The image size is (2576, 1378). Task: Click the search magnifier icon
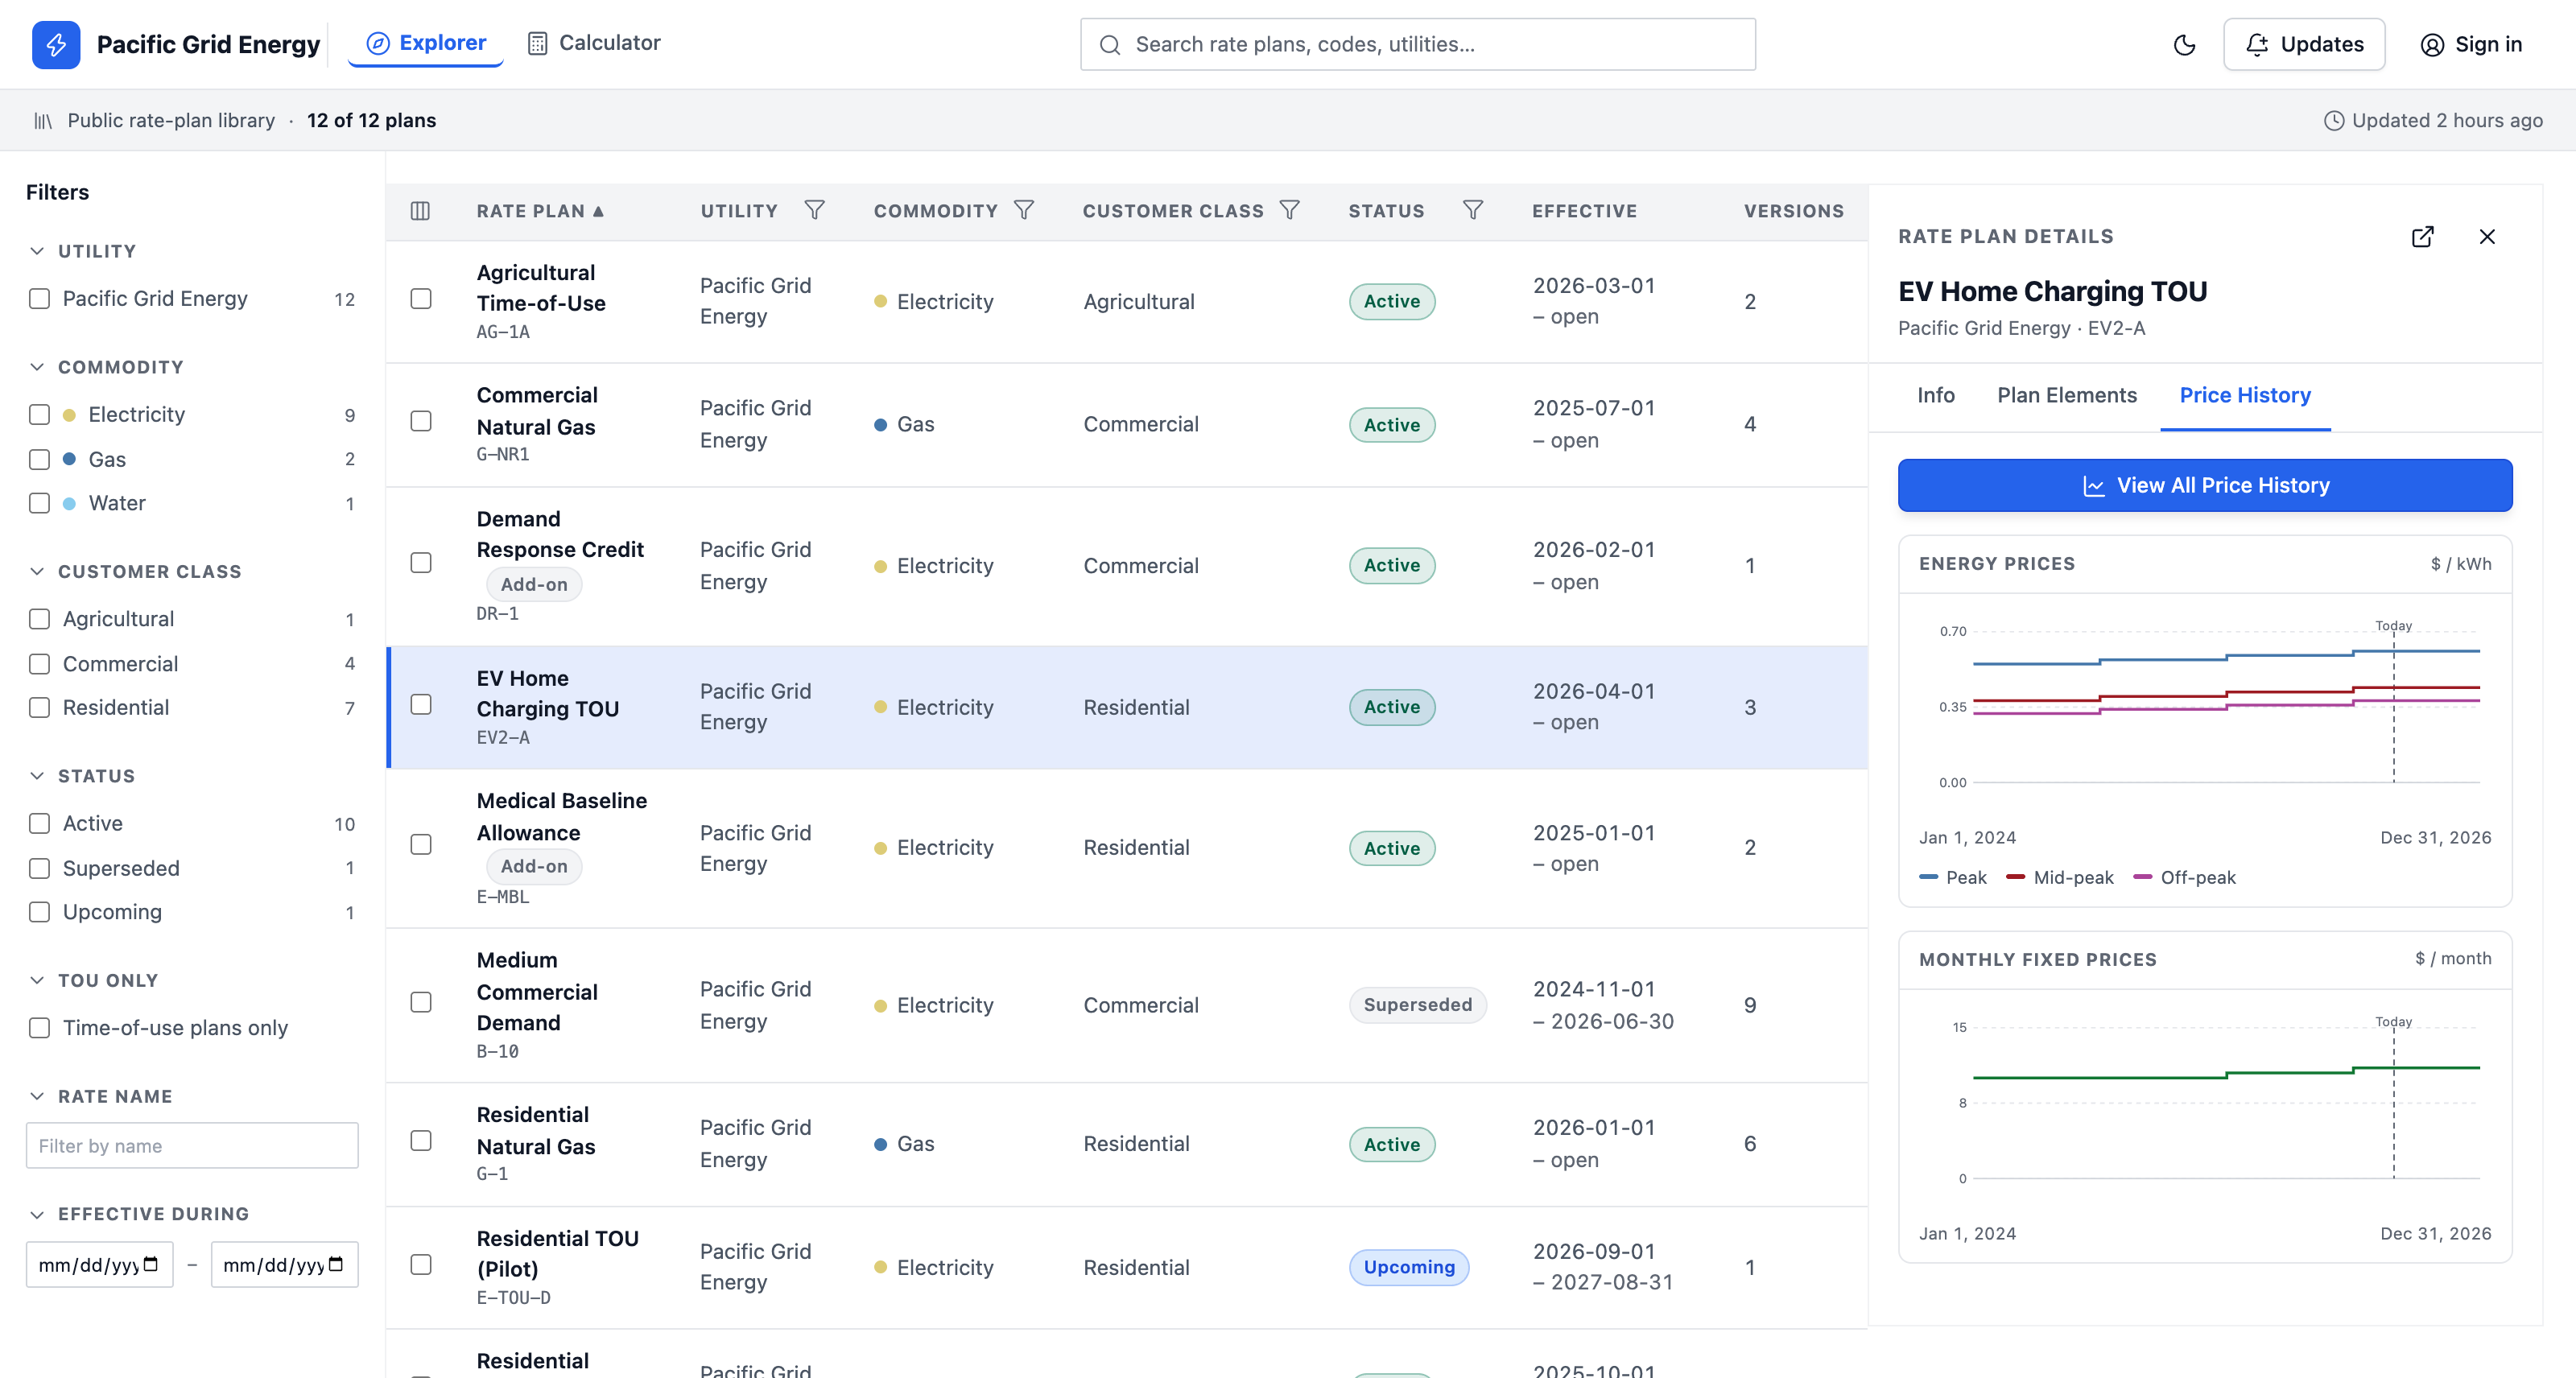click(x=1110, y=44)
